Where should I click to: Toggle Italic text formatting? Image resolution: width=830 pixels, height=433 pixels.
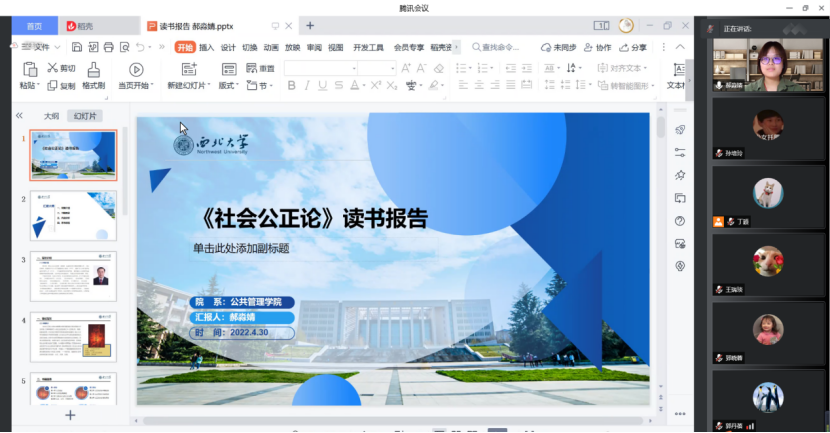click(307, 86)
